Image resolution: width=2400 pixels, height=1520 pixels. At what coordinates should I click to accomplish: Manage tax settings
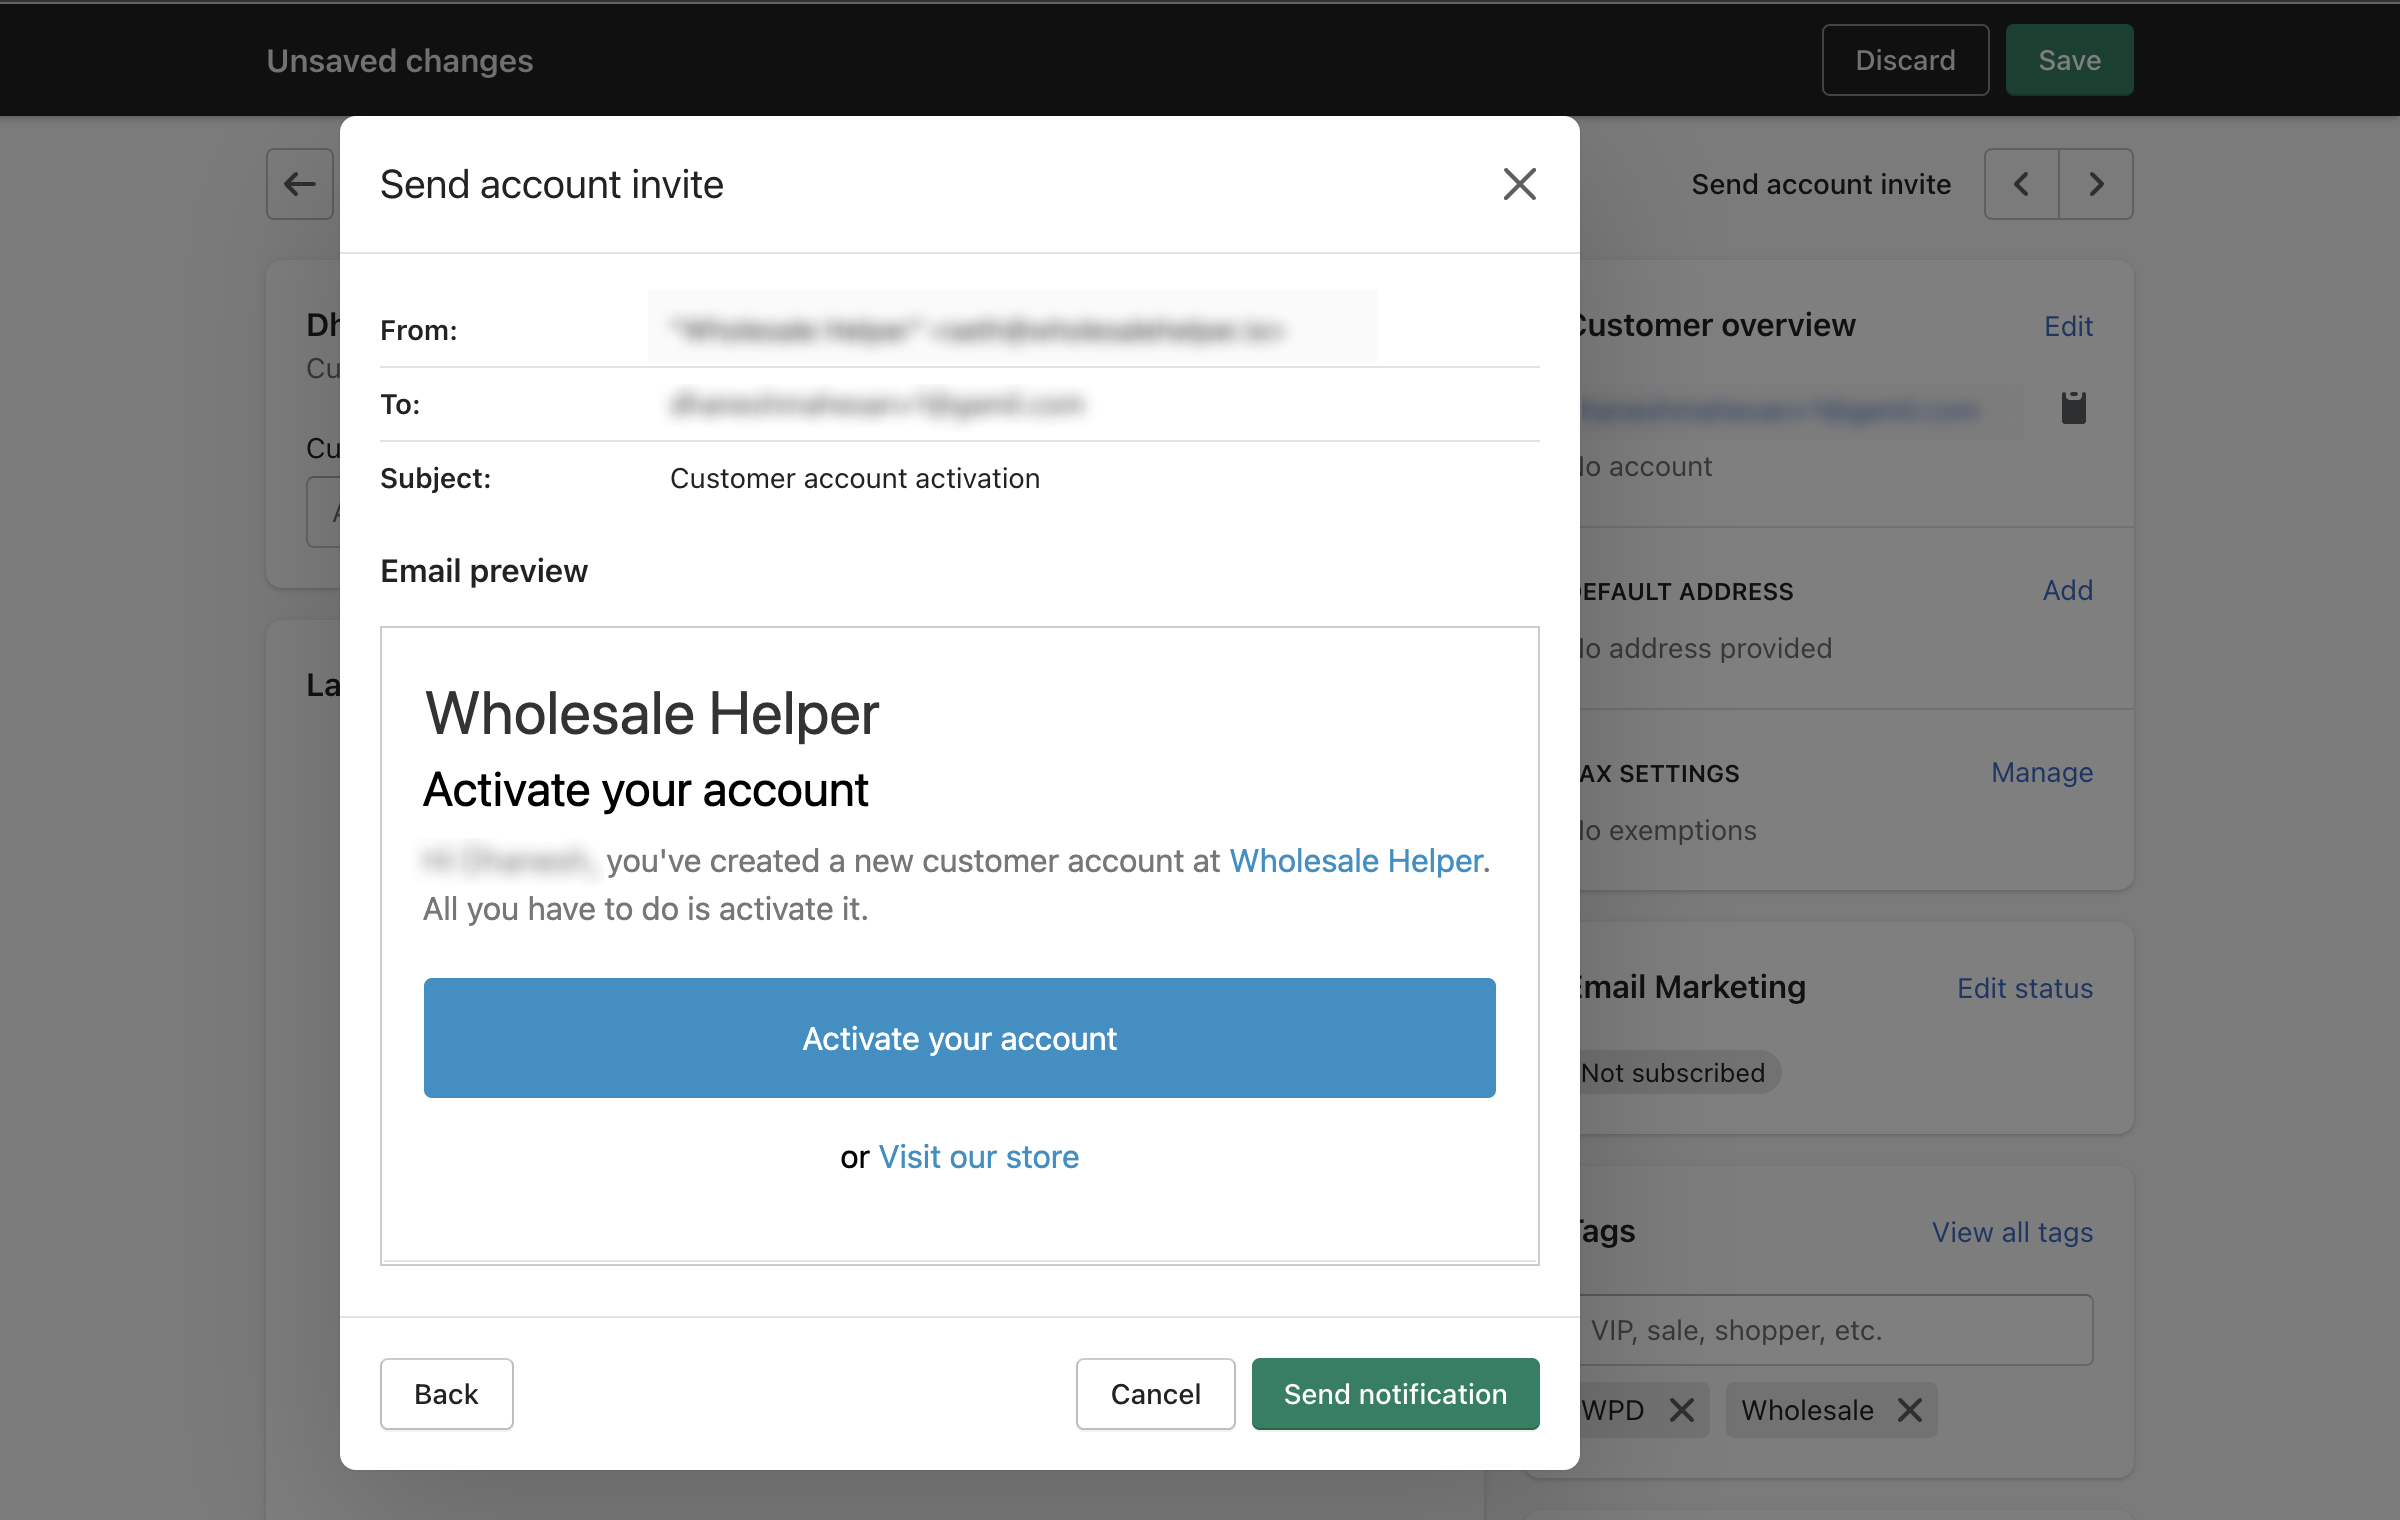[2041, 772]
